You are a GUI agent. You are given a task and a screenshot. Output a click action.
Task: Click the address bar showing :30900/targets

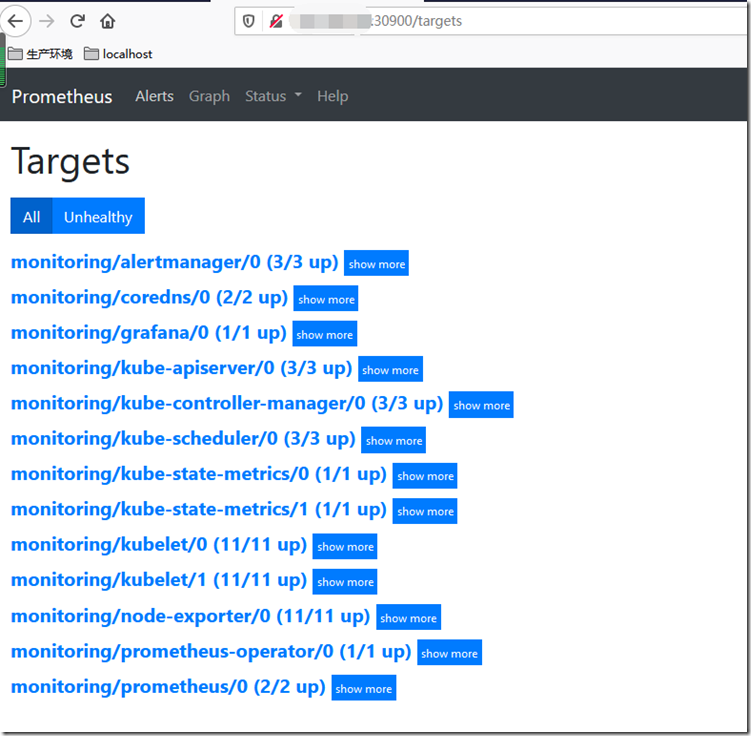point(491,21)
